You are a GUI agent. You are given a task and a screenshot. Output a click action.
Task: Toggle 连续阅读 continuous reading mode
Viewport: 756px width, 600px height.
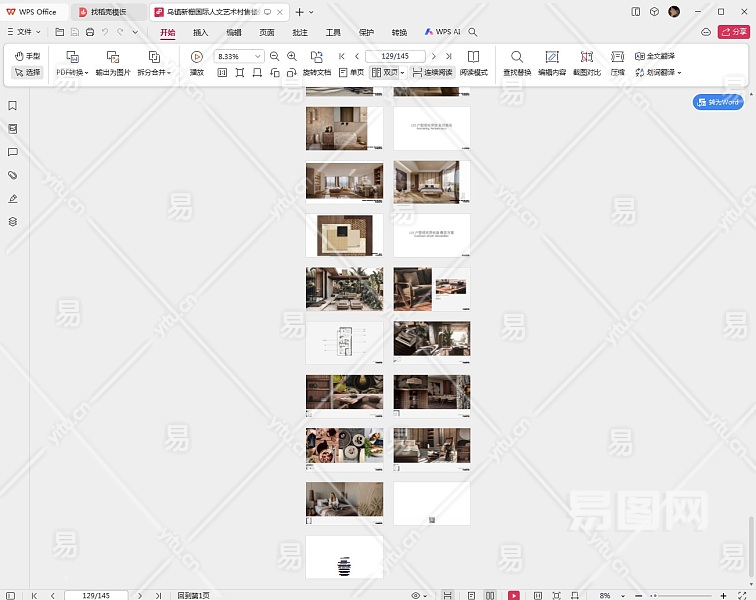431,73
